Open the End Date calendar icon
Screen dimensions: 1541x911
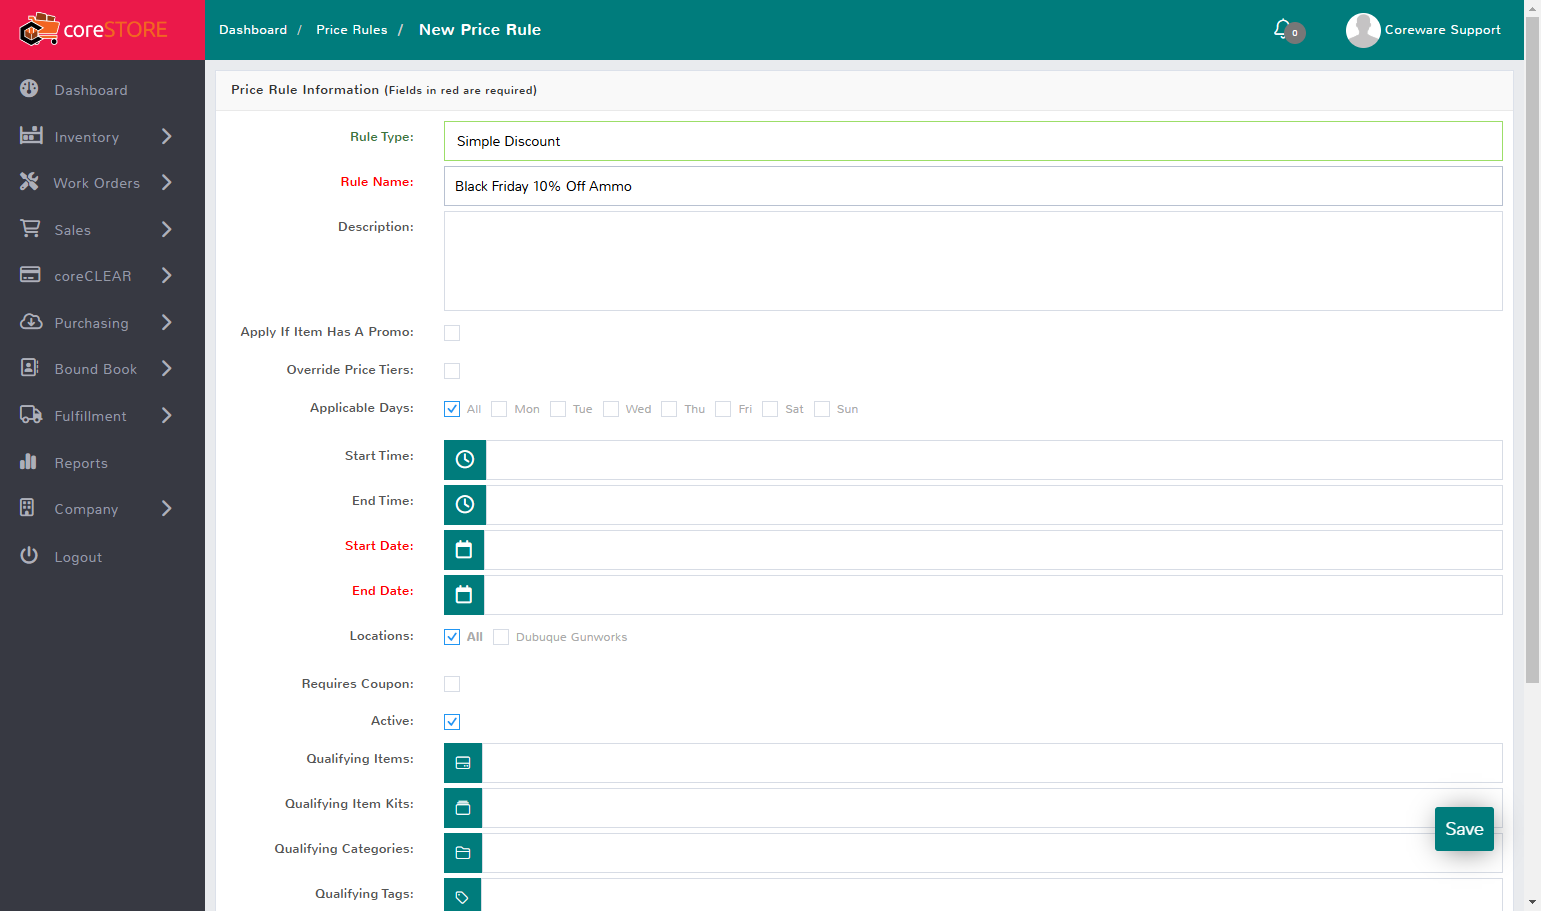coord(464,595)
